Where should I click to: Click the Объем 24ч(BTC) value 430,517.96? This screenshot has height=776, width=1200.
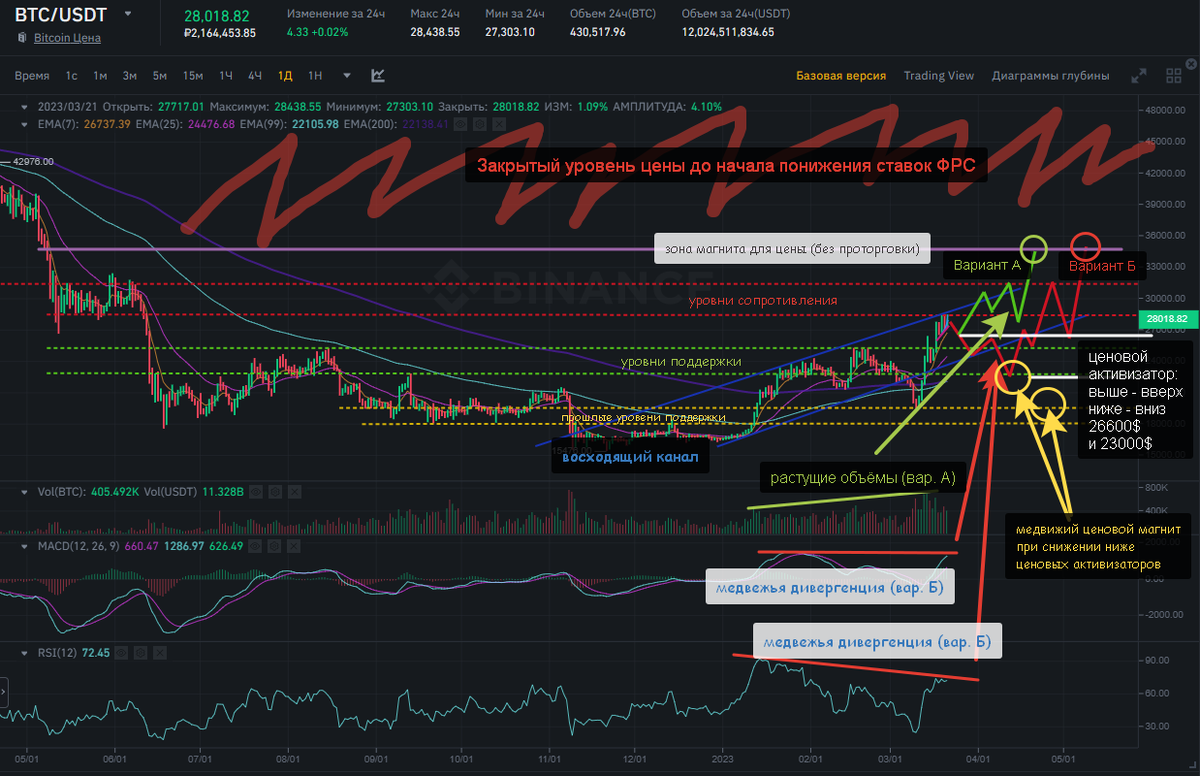597,32
